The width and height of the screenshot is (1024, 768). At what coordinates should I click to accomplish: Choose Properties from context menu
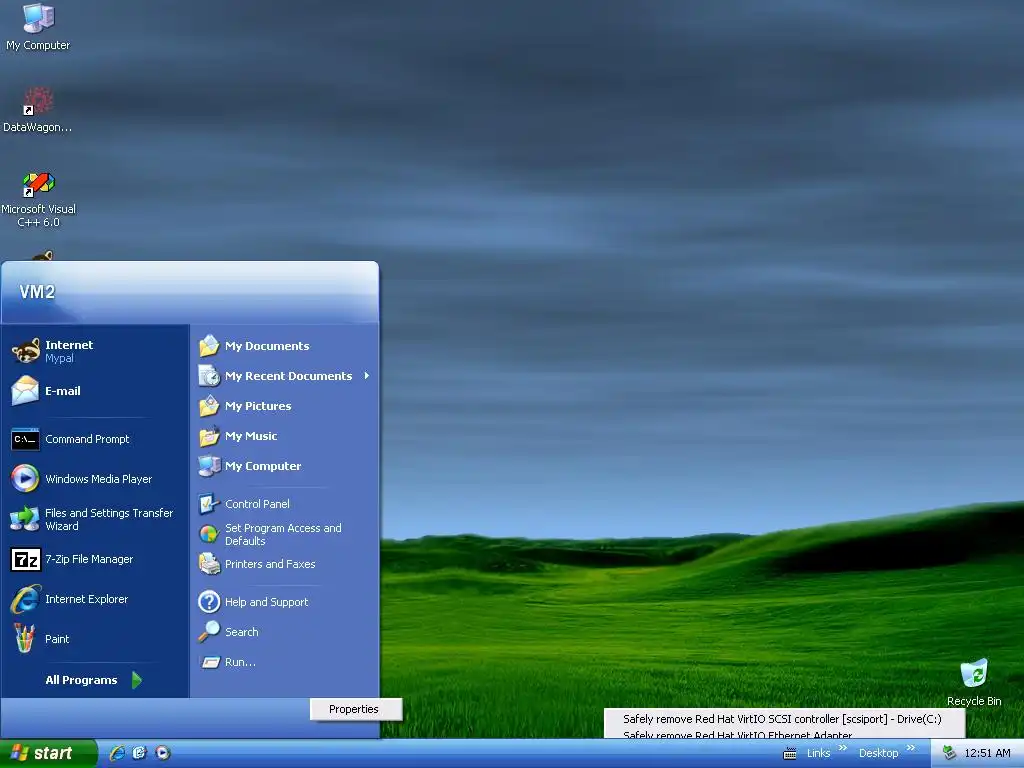point(356,709)
